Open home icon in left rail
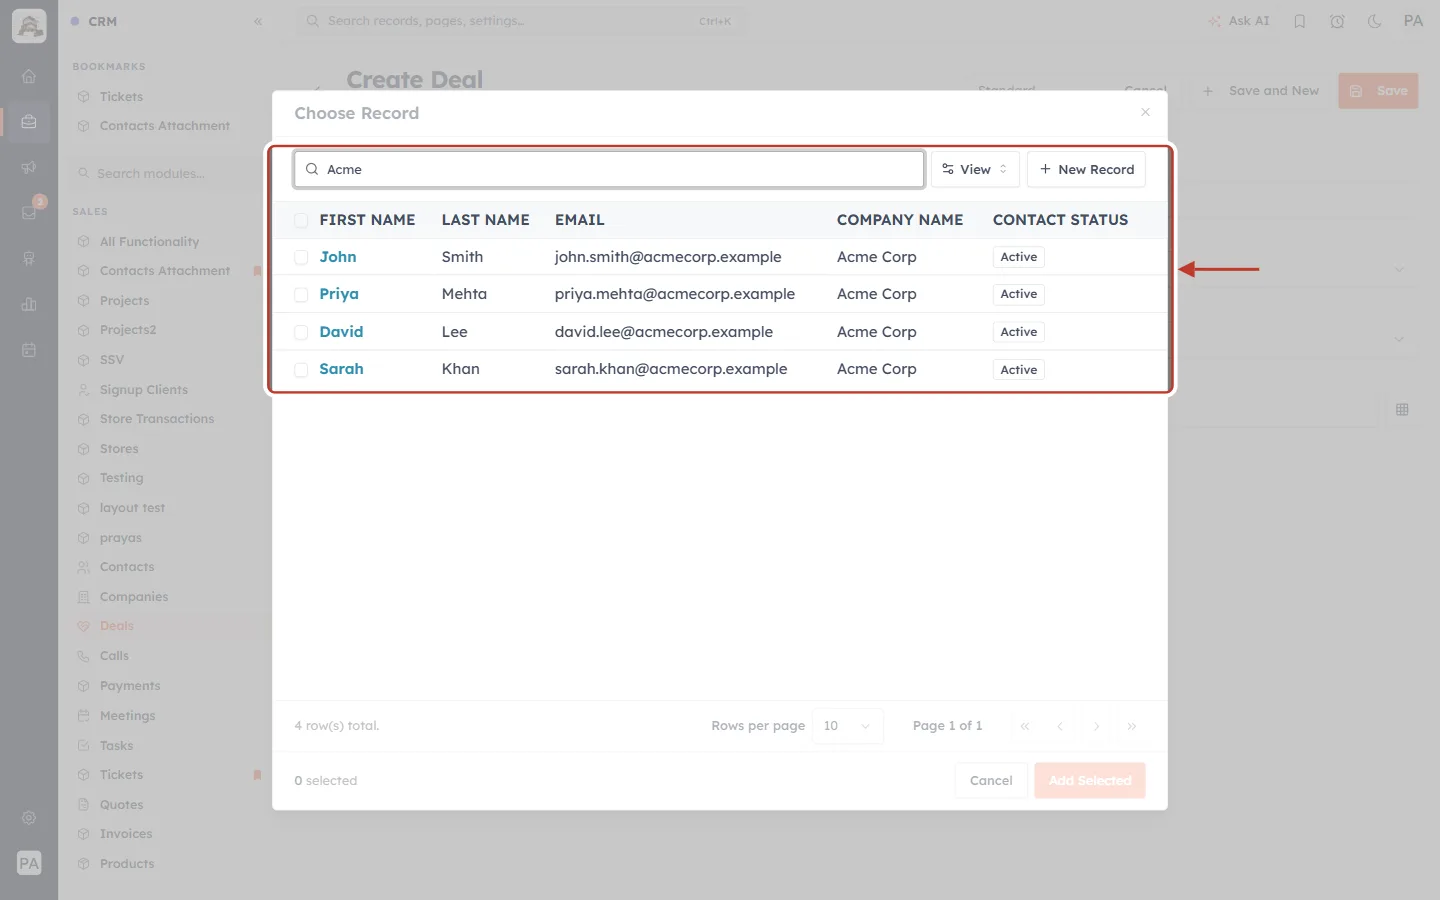Screen dimensions: 1440x900 (29, 76)
